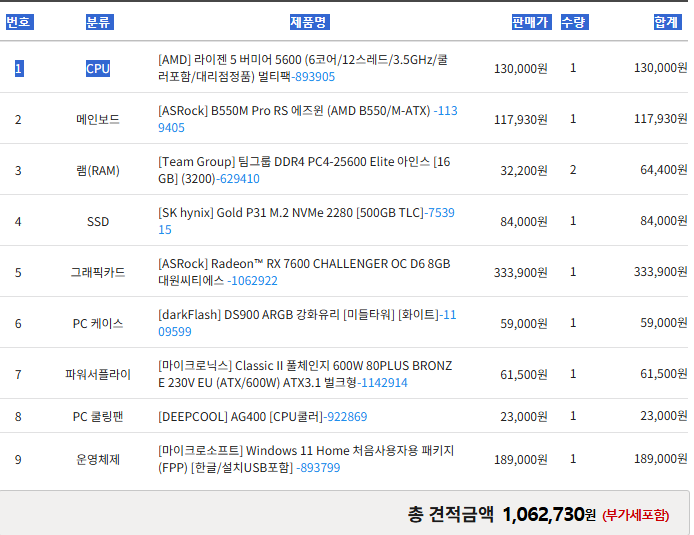Click the 파워서플라이 category cell
The width and height of the screenshot is (694, 535).
tap(98, 374)
